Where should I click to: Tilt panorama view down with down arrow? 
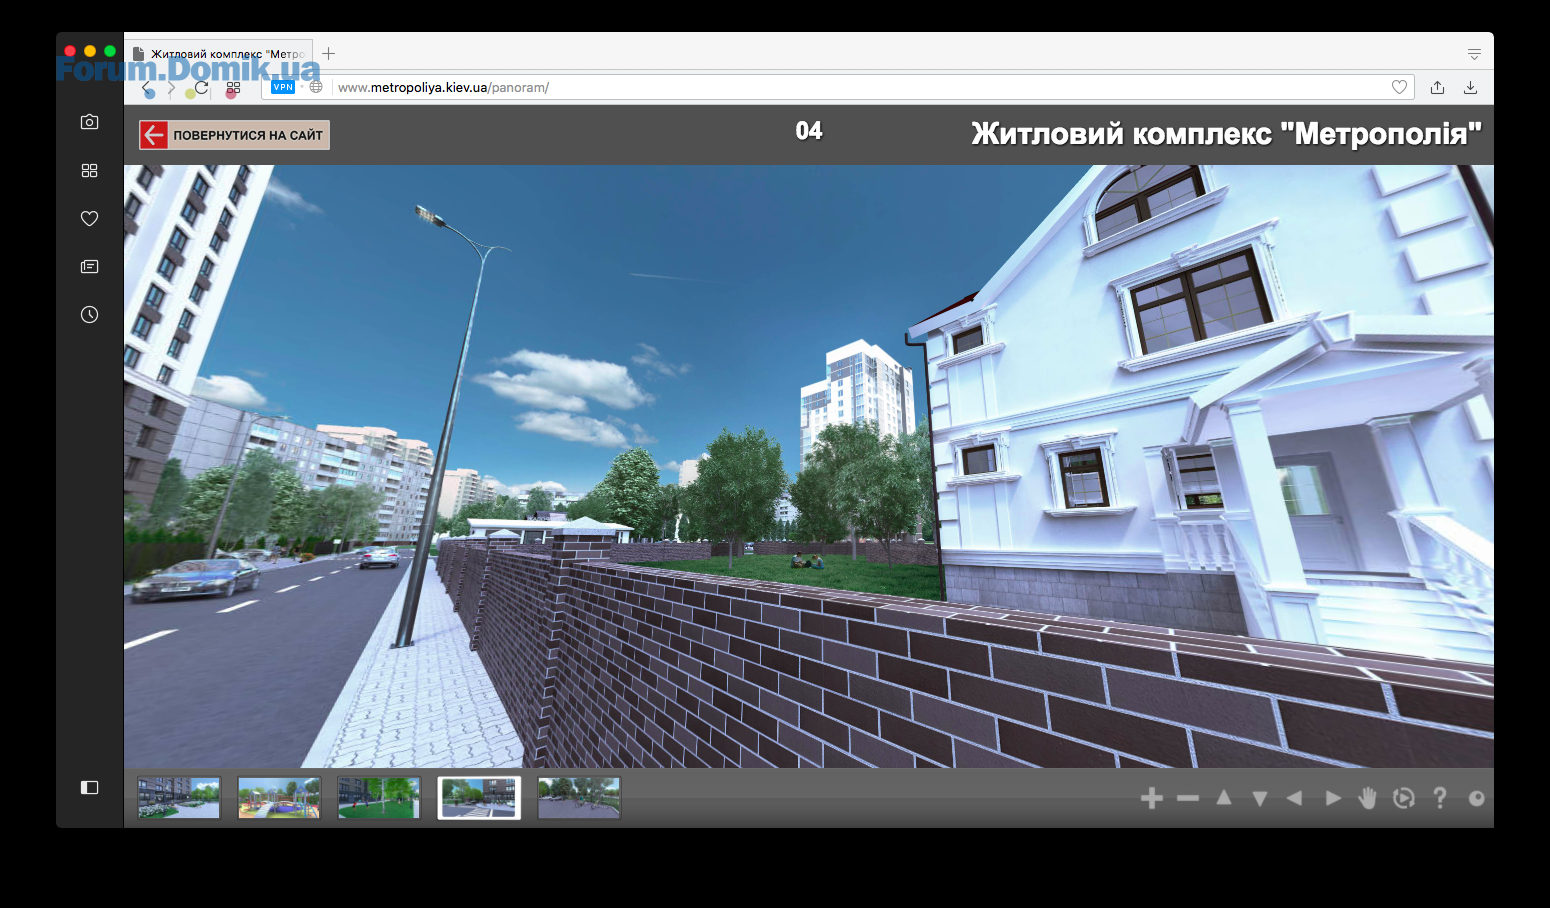click(1260, 798)
